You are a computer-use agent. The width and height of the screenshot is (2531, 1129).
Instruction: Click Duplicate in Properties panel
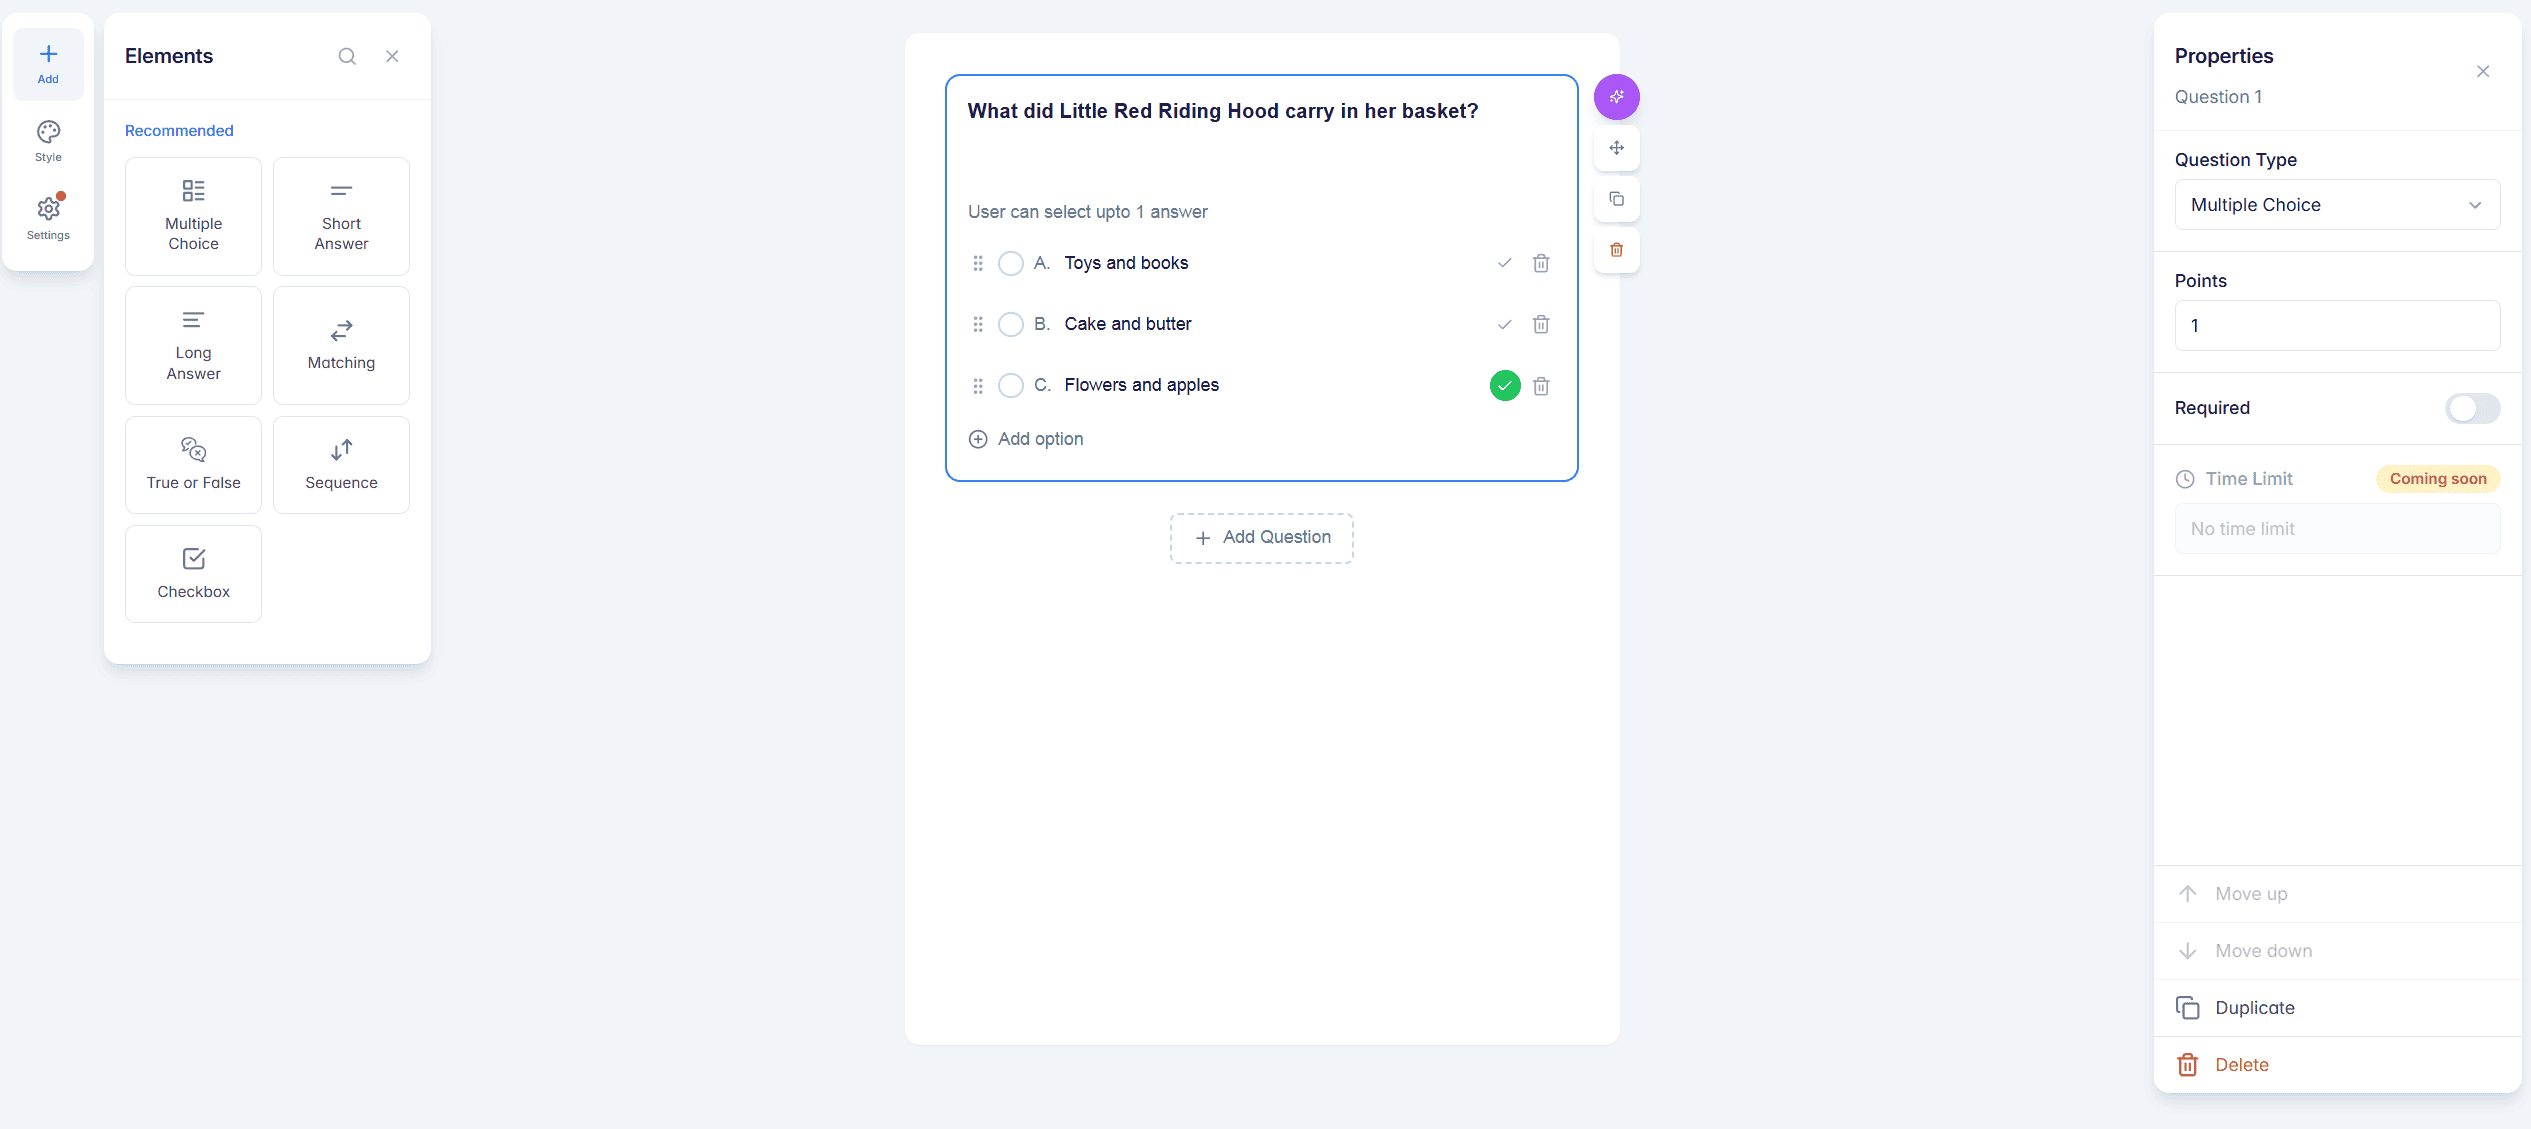point(2254,1008)
